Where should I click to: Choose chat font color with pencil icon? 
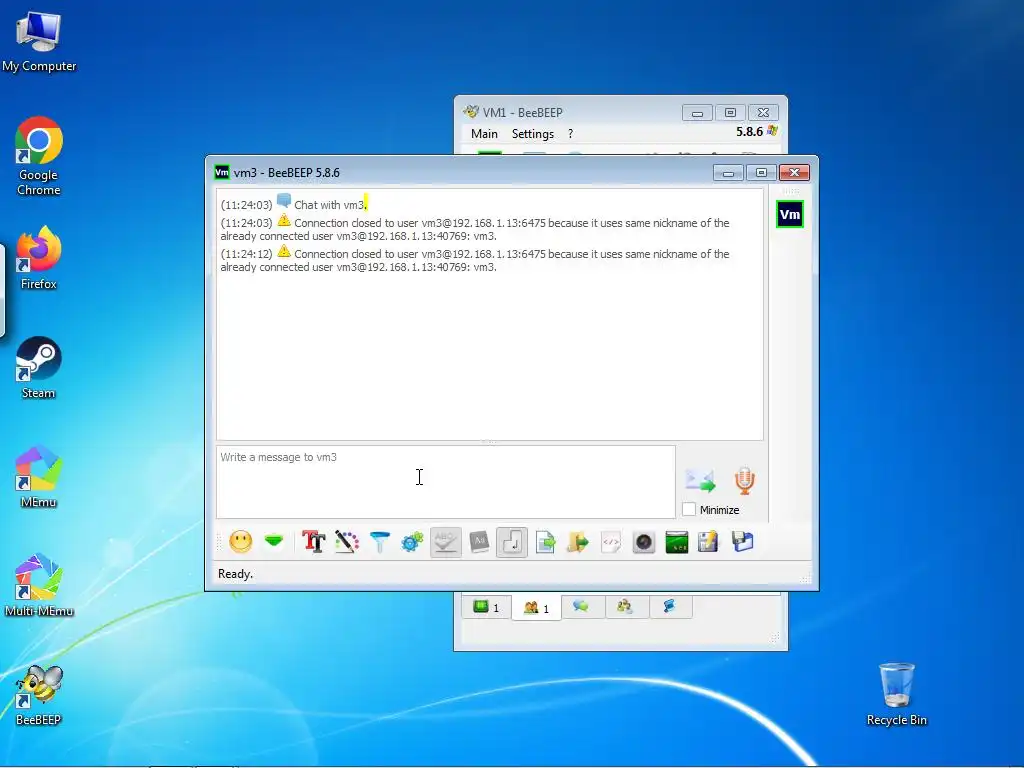point(347,542)
